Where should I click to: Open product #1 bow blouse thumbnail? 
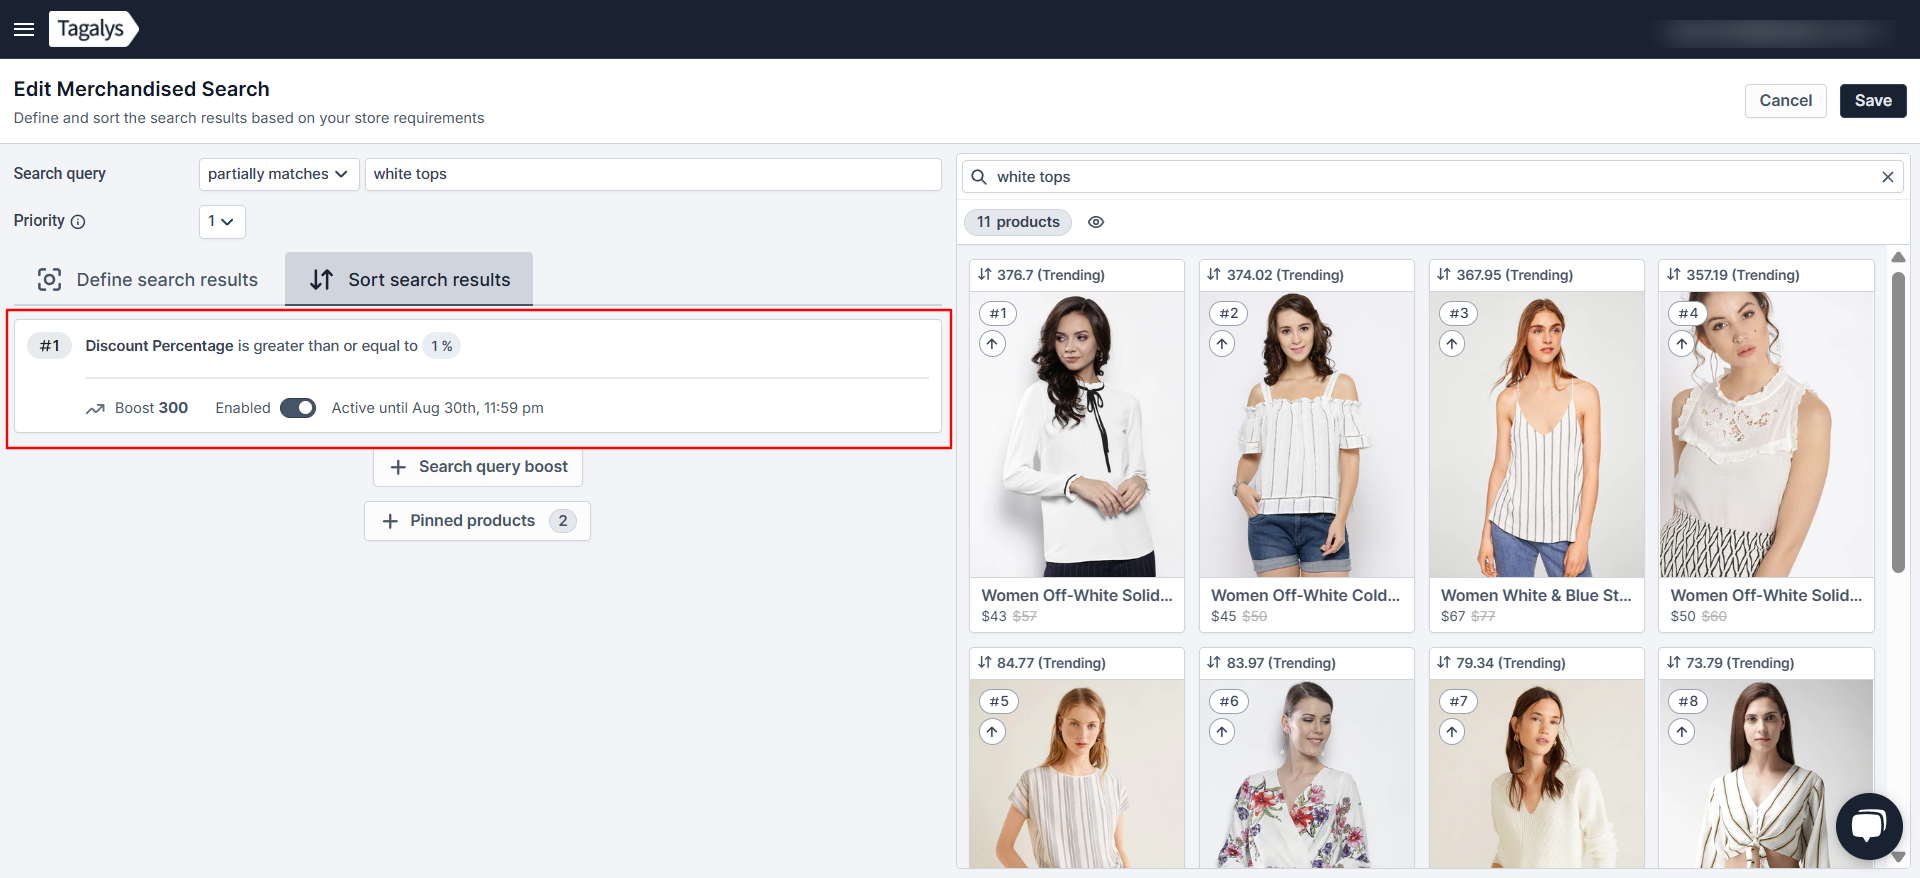click(x=1077, y=434)
